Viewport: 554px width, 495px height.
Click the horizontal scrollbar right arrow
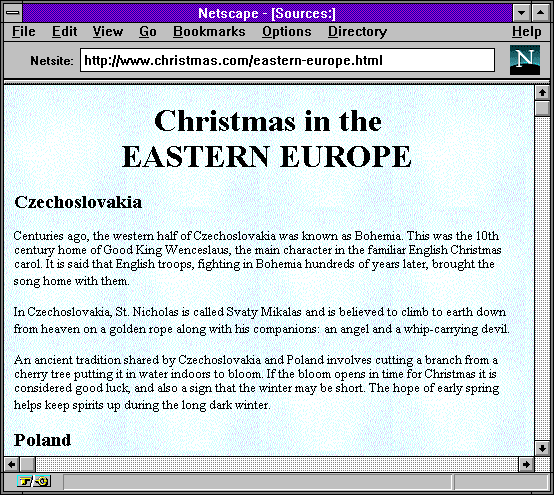coord(526,464)
